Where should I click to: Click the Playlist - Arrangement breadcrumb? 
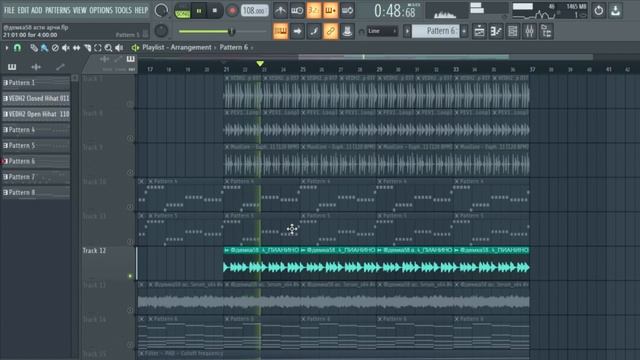point(177,47)
